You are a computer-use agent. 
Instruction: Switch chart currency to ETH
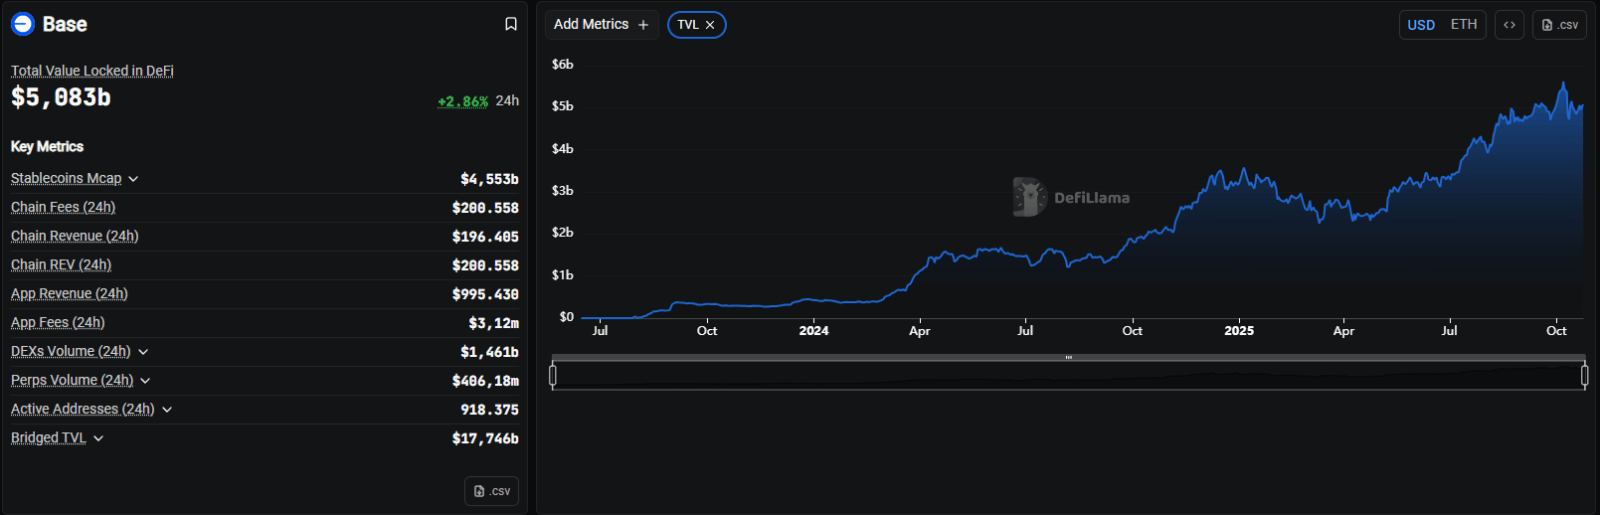point(1464,25)
